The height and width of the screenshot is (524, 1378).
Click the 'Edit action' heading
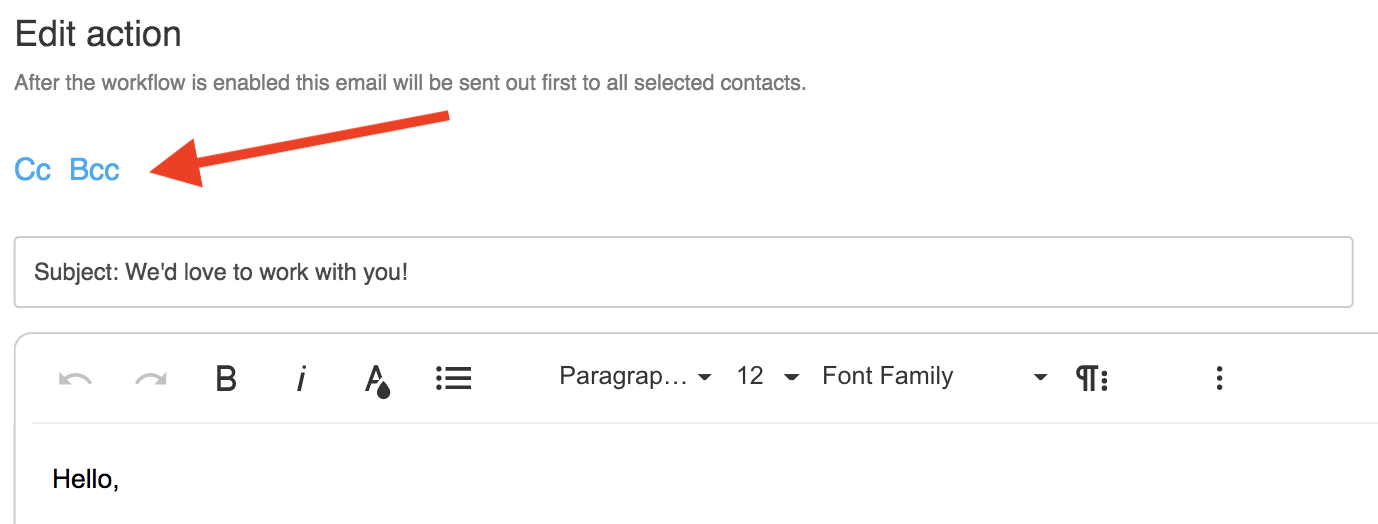[98, 35]
